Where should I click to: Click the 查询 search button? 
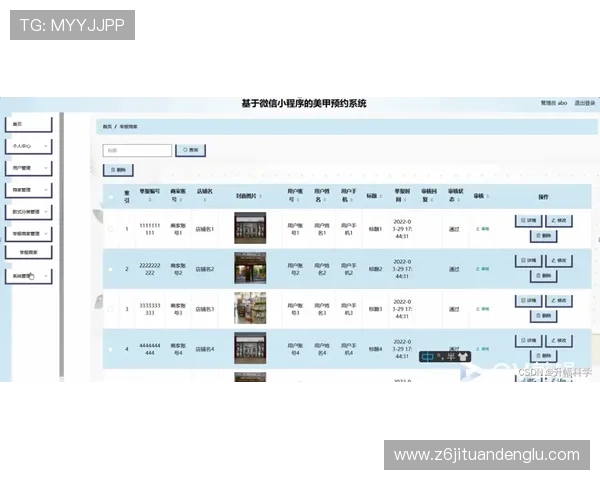coord(191,150)
